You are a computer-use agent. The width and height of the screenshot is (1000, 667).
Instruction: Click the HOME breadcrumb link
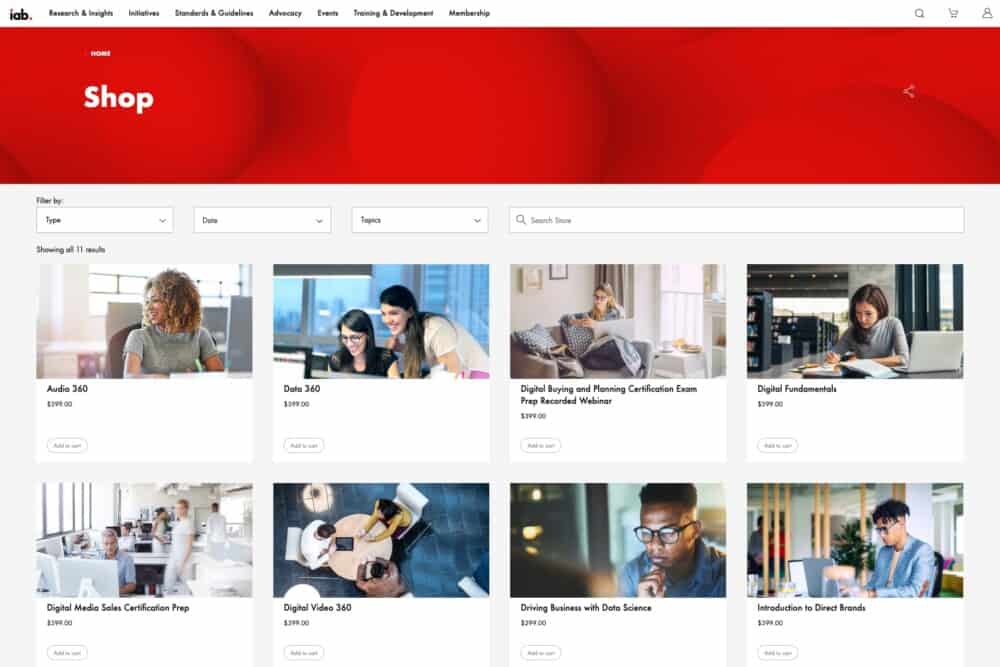point(101,53)
